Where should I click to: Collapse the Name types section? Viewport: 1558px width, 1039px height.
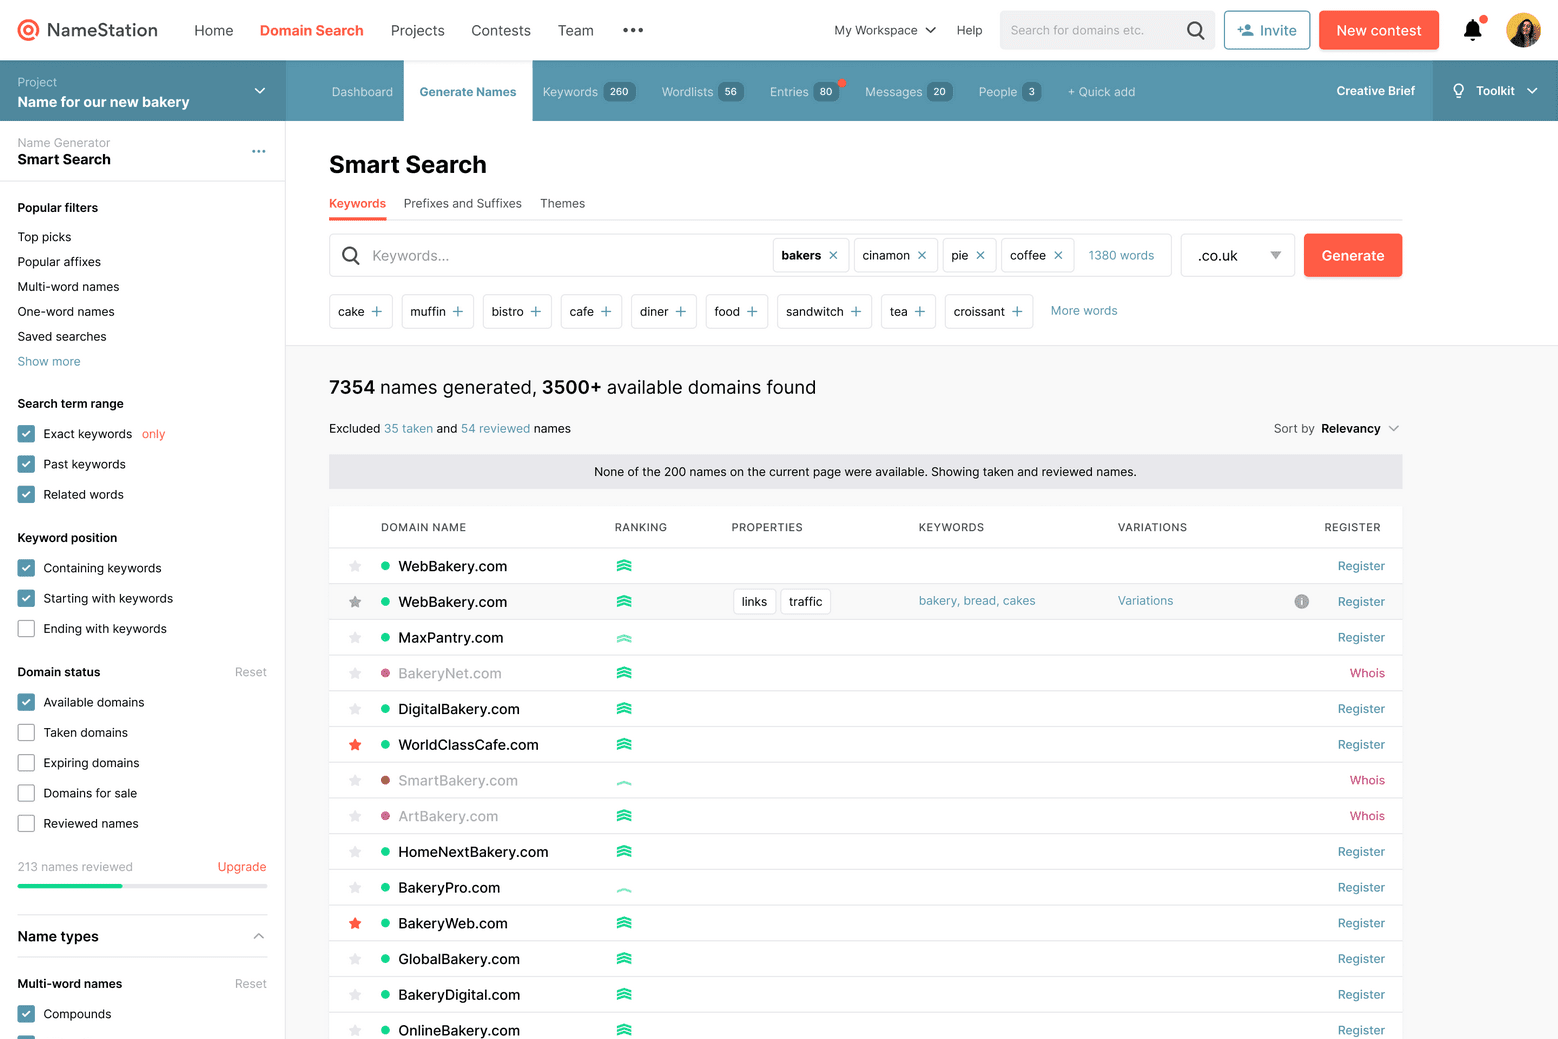258,936
